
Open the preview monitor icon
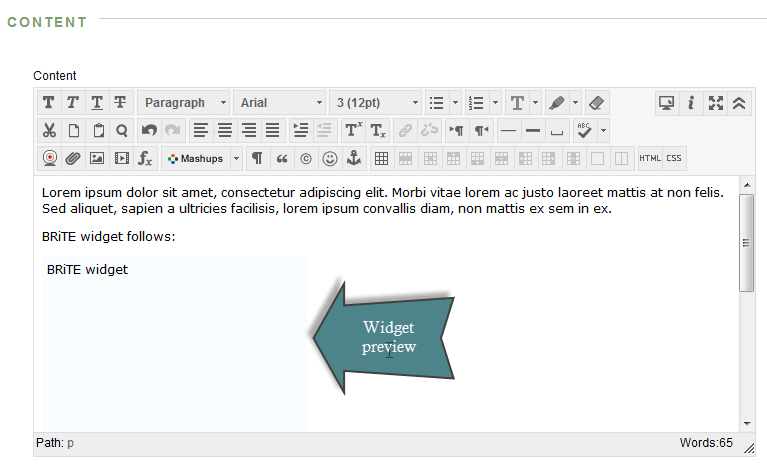click(x=666, y=103)
